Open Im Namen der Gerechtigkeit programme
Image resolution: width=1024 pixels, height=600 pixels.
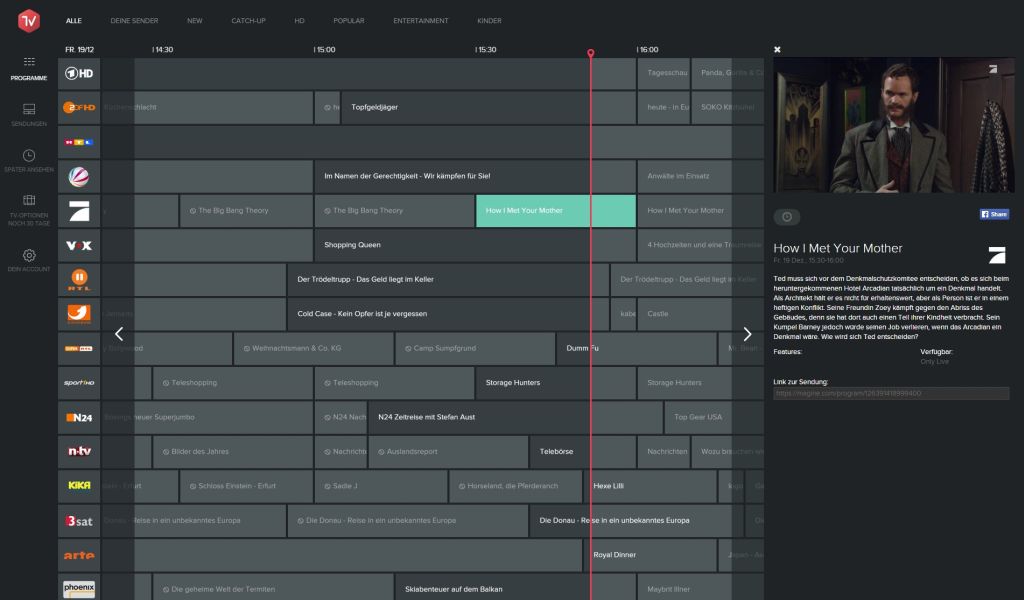pyautogui.click(x=475, y=176)
